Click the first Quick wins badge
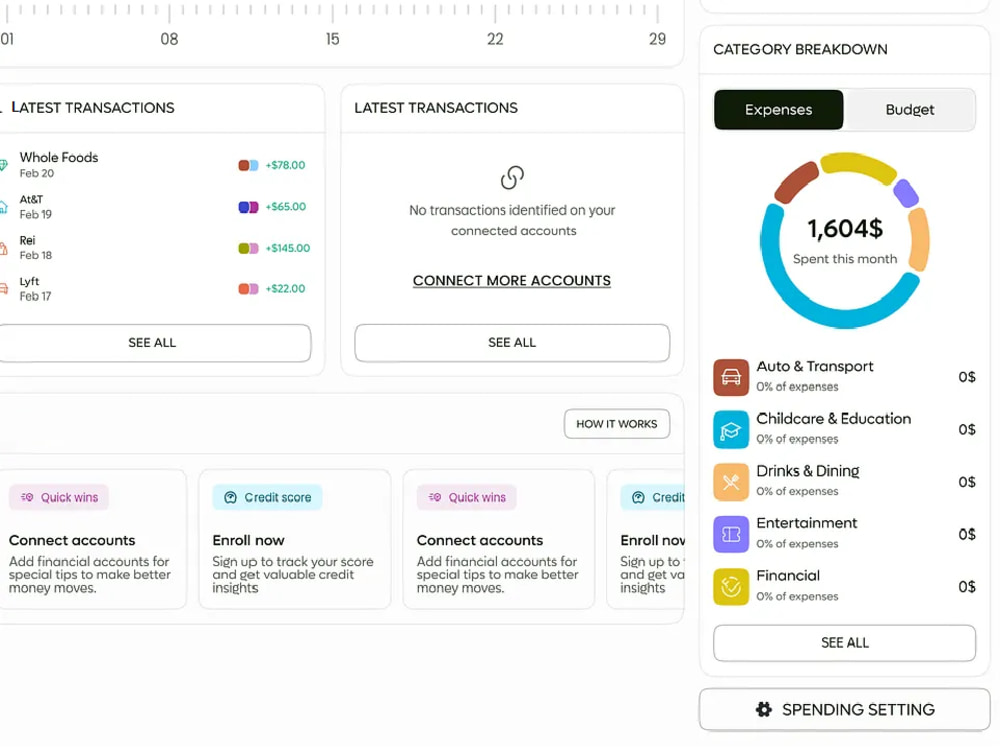 [59, 497]
